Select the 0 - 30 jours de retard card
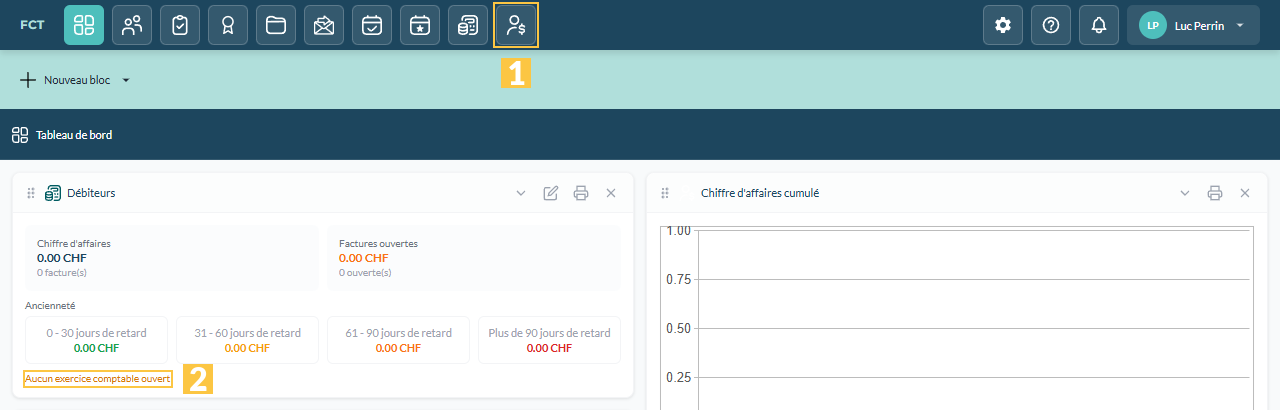The width and height of the screenshot is (1280, 410). [x=97, y=340]
